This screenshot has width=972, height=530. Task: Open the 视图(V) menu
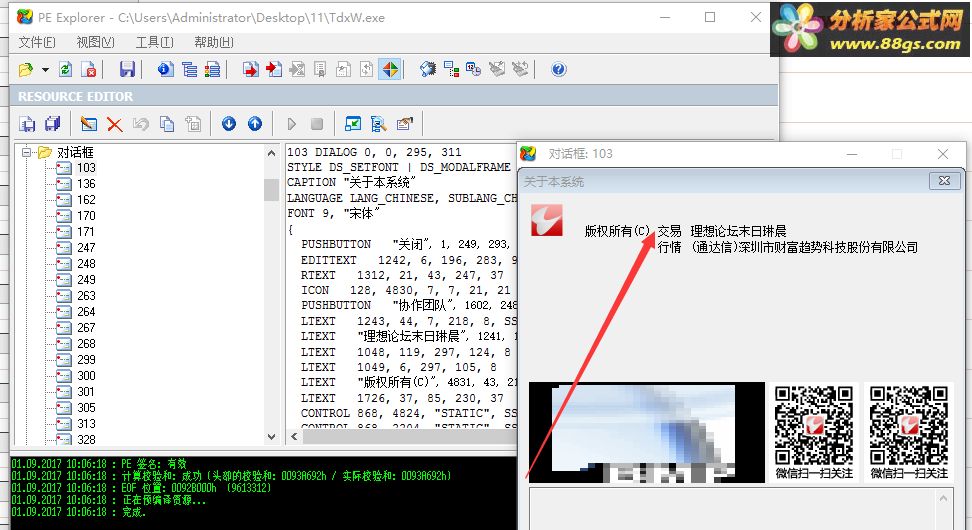tap(95, 42)
